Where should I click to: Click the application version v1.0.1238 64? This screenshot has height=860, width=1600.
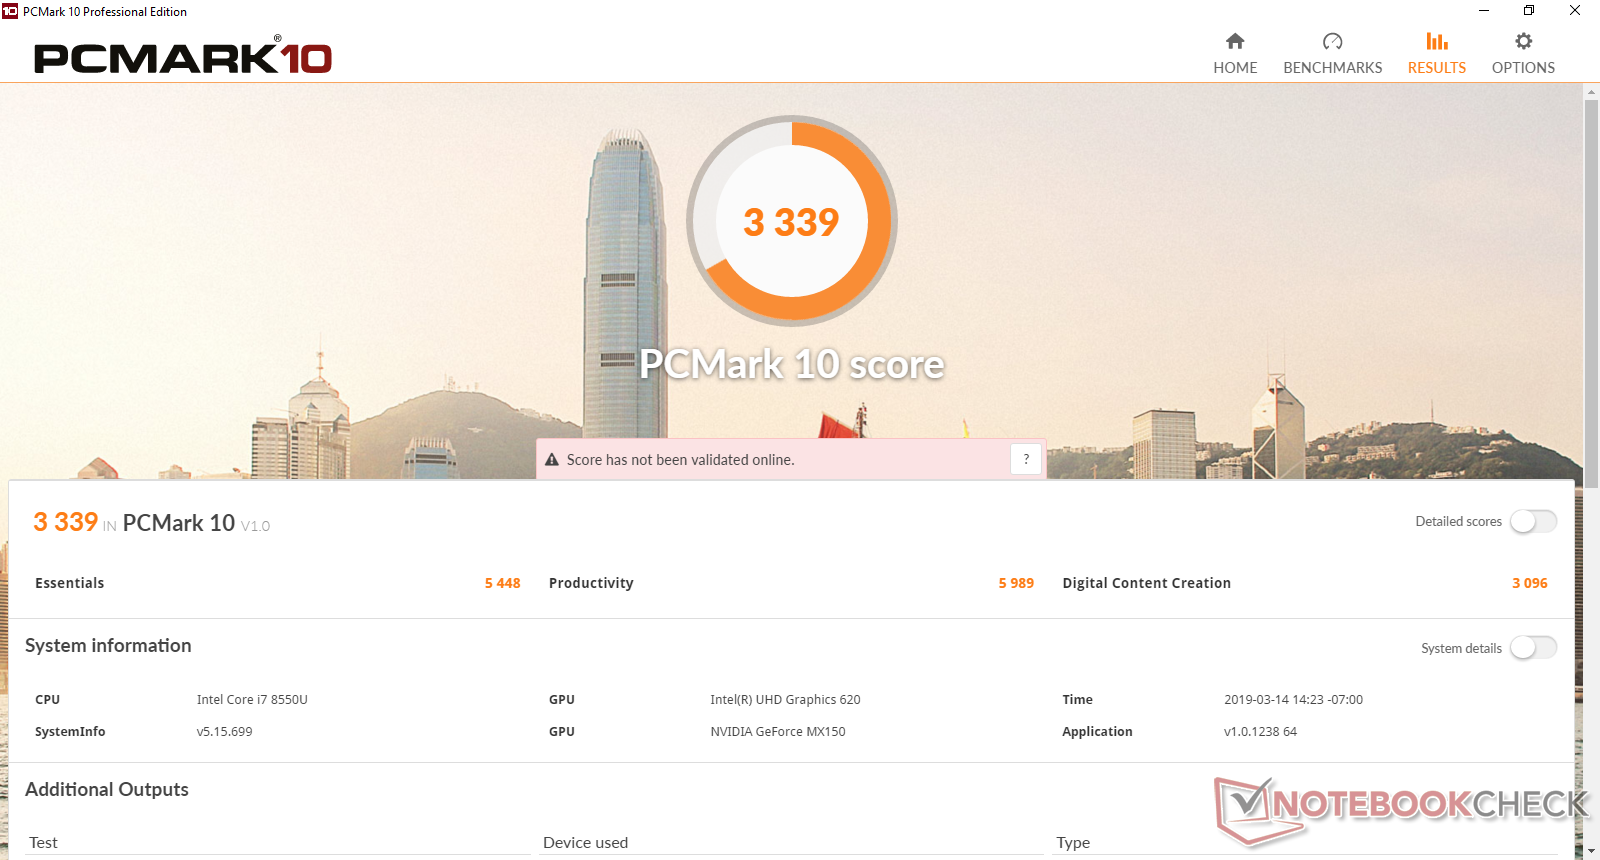point(1260,732)
